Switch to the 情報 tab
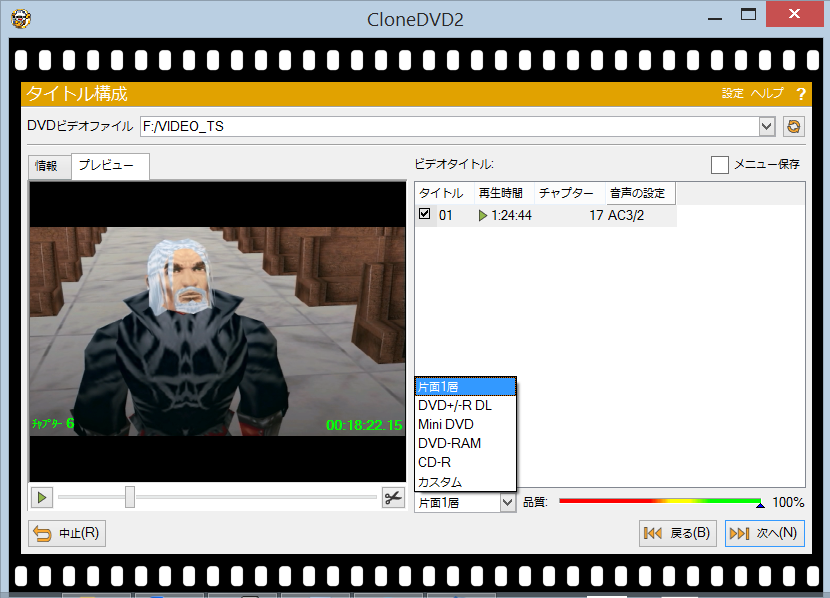 [47, 166]
